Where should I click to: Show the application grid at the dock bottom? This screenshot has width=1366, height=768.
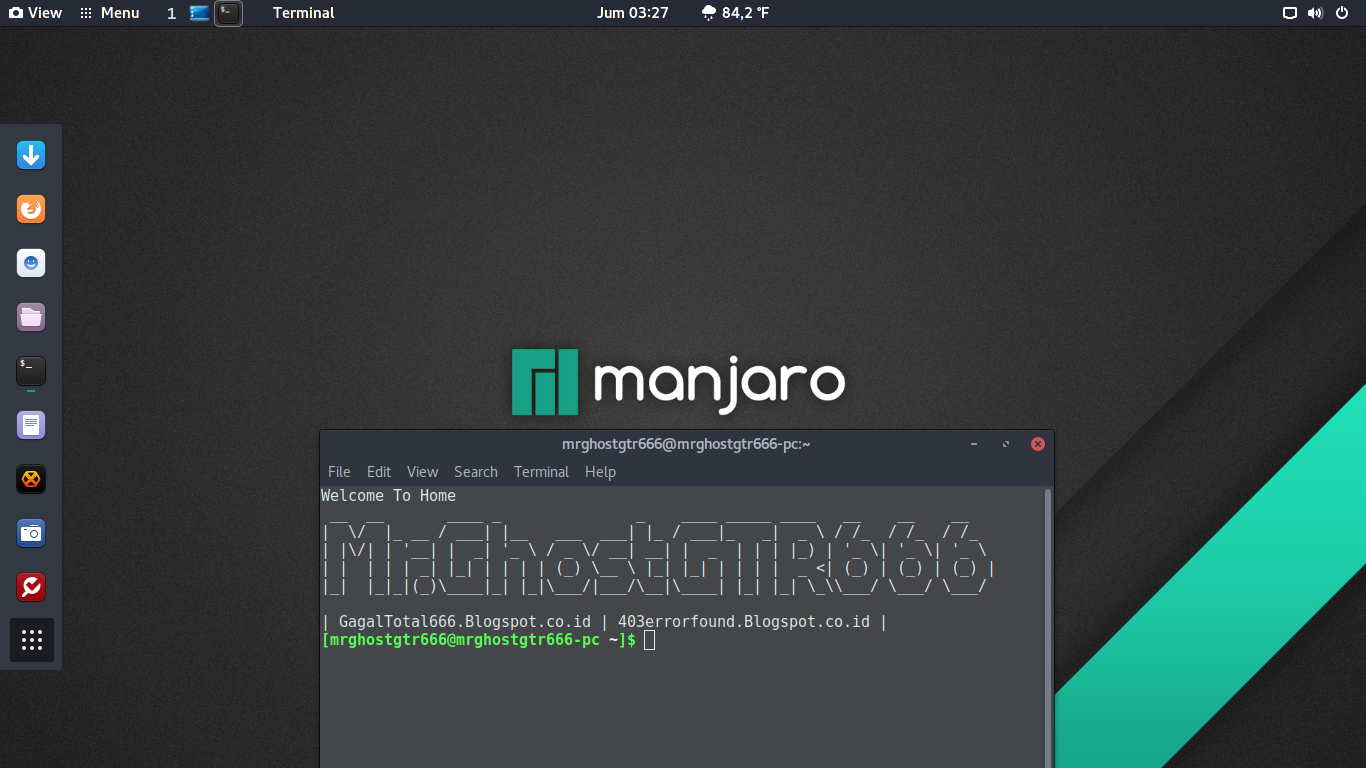pos(31,640)
